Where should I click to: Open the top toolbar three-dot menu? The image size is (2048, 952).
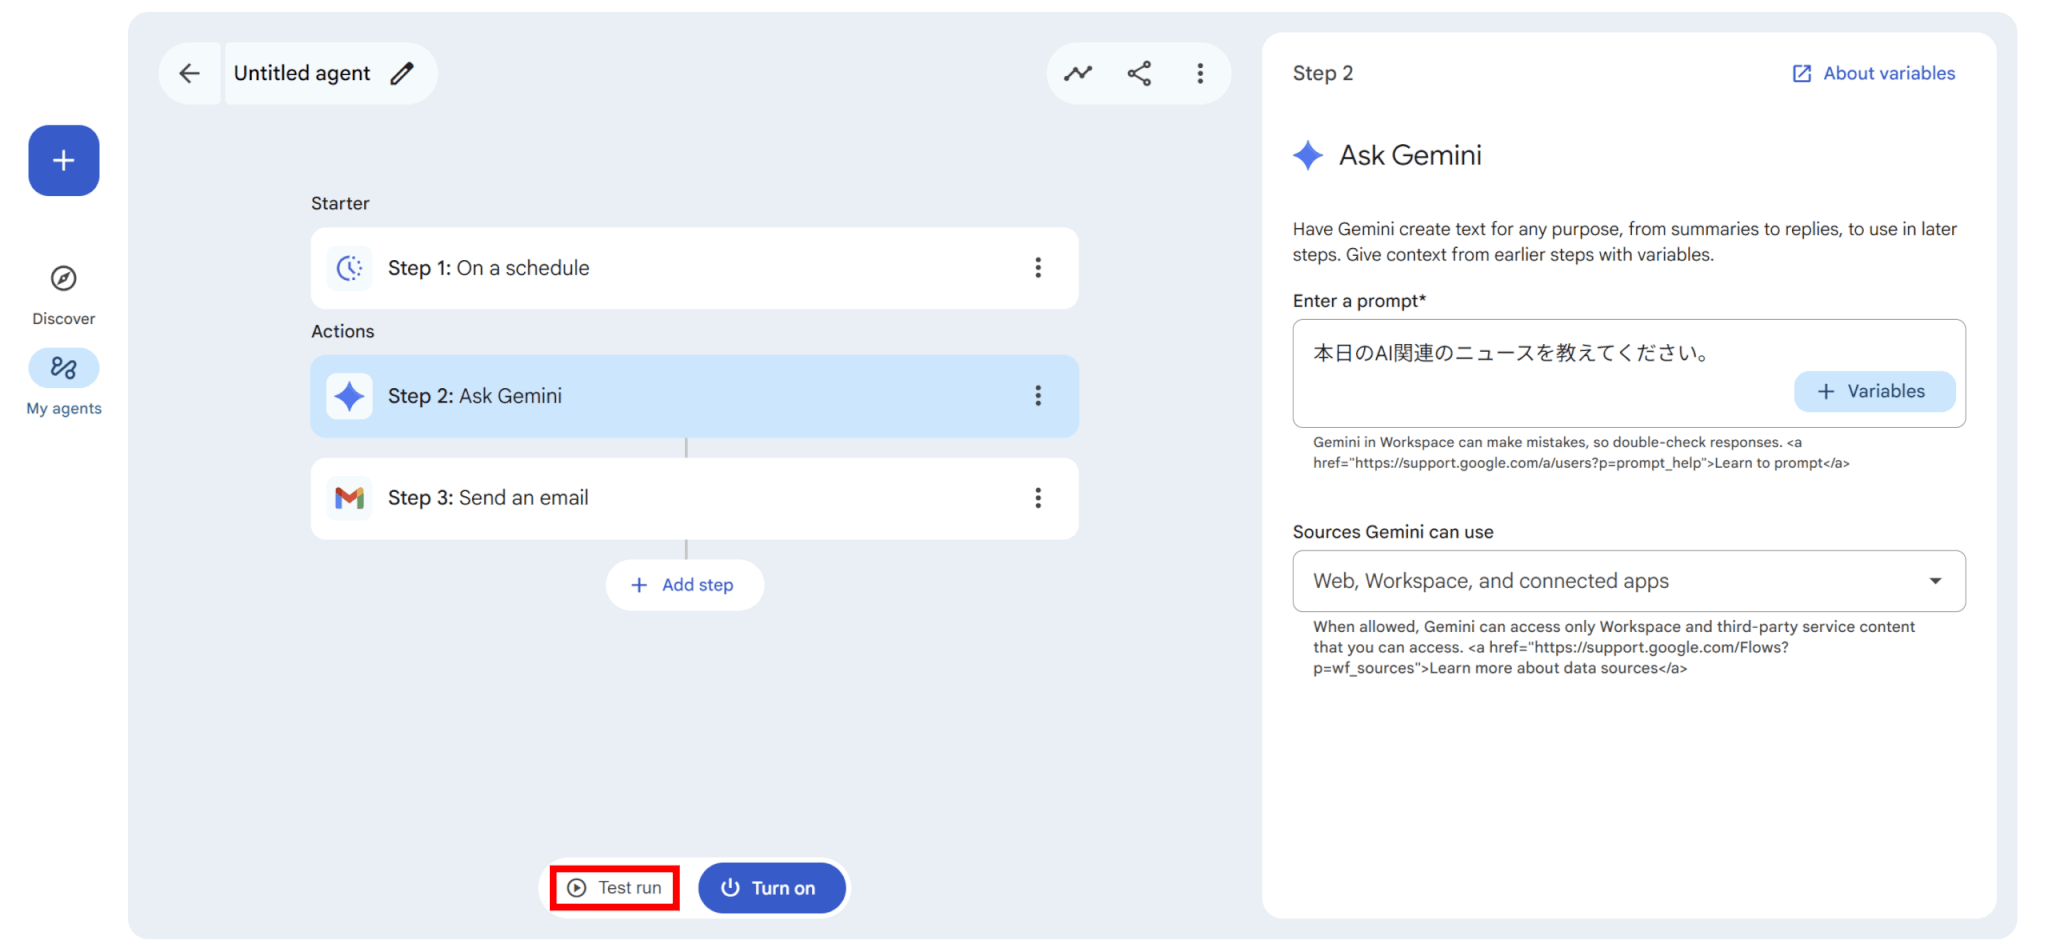click(1200, 73)
